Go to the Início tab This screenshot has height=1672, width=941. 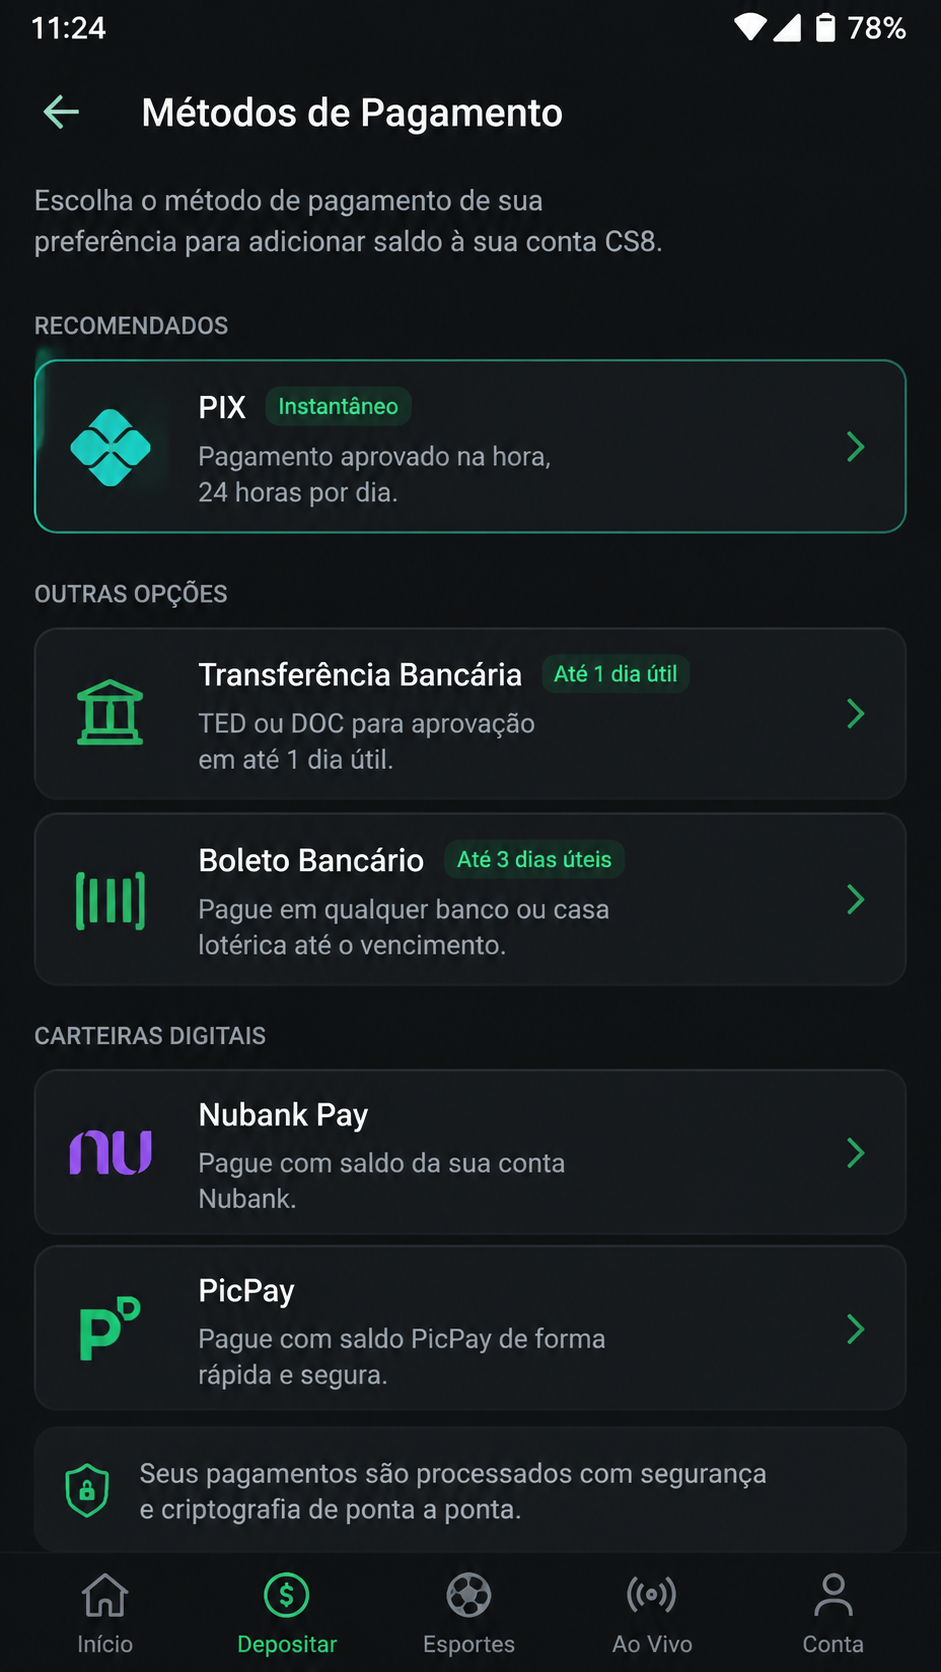105,1613
